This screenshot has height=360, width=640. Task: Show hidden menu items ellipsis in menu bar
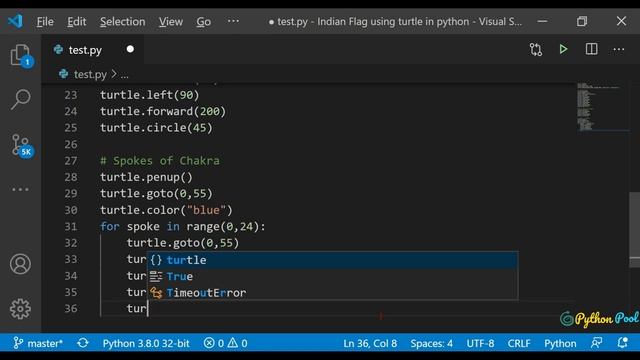[x=233, y=21]
